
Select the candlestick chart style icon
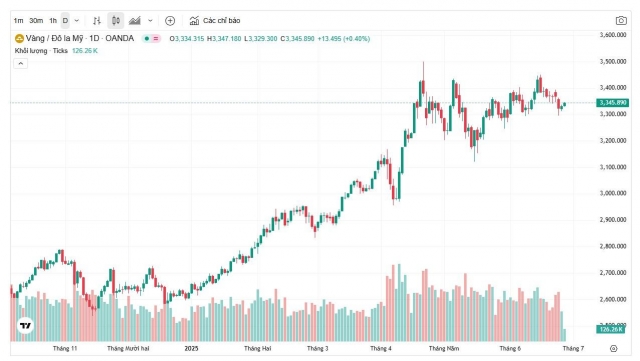tap(116, 20)
